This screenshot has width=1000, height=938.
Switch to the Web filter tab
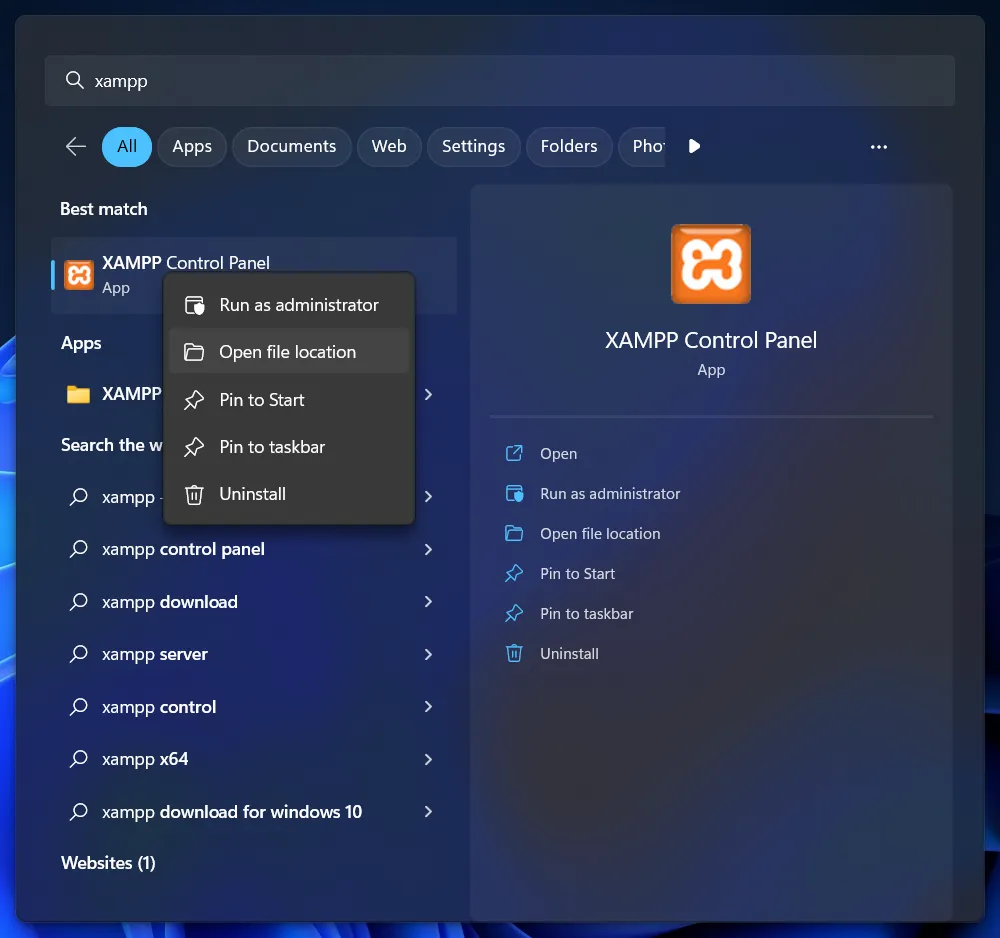389,147
